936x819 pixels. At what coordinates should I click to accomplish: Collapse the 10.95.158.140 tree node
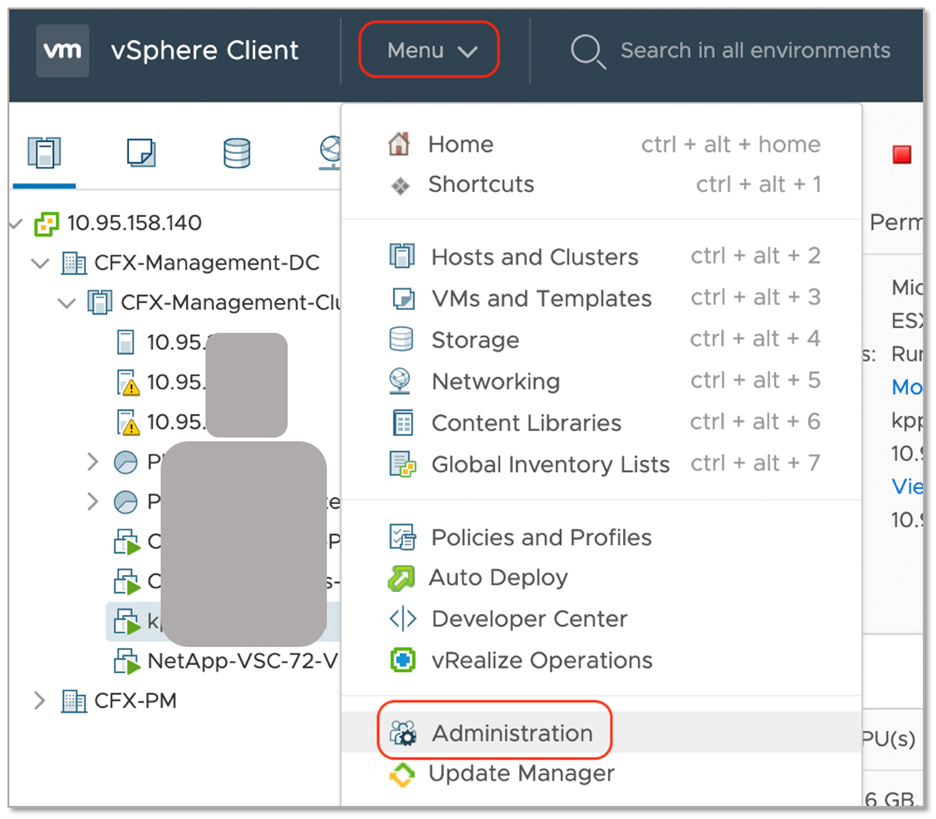[x=14, y=222]
